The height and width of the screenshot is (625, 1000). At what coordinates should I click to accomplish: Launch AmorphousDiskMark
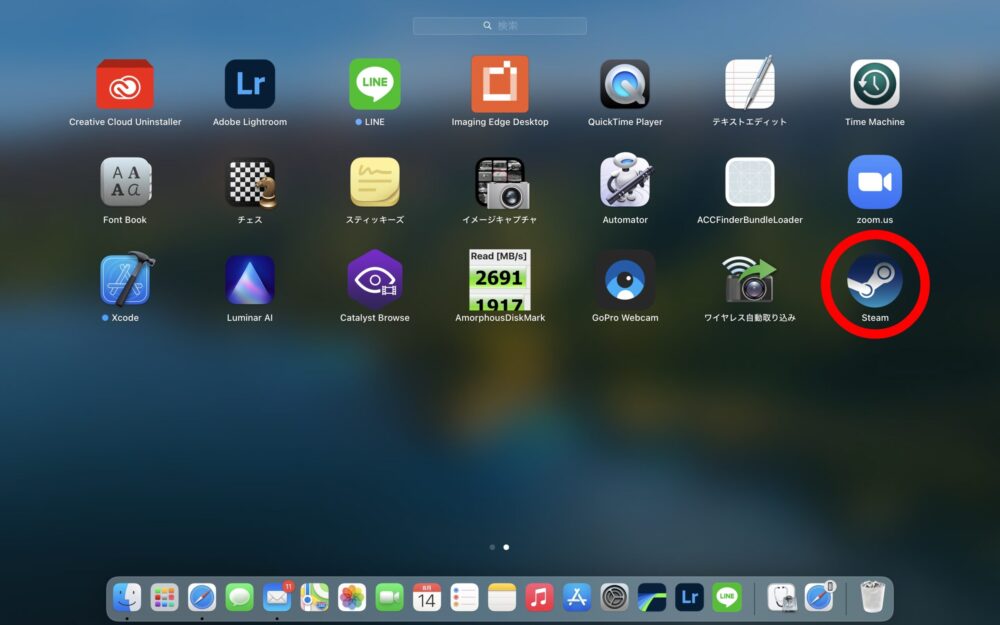(500, 280)
